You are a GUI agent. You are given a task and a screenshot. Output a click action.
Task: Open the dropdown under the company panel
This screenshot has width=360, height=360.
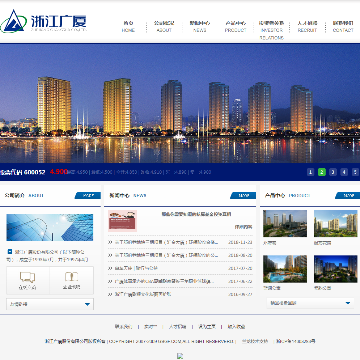click(x=50, y=304)
